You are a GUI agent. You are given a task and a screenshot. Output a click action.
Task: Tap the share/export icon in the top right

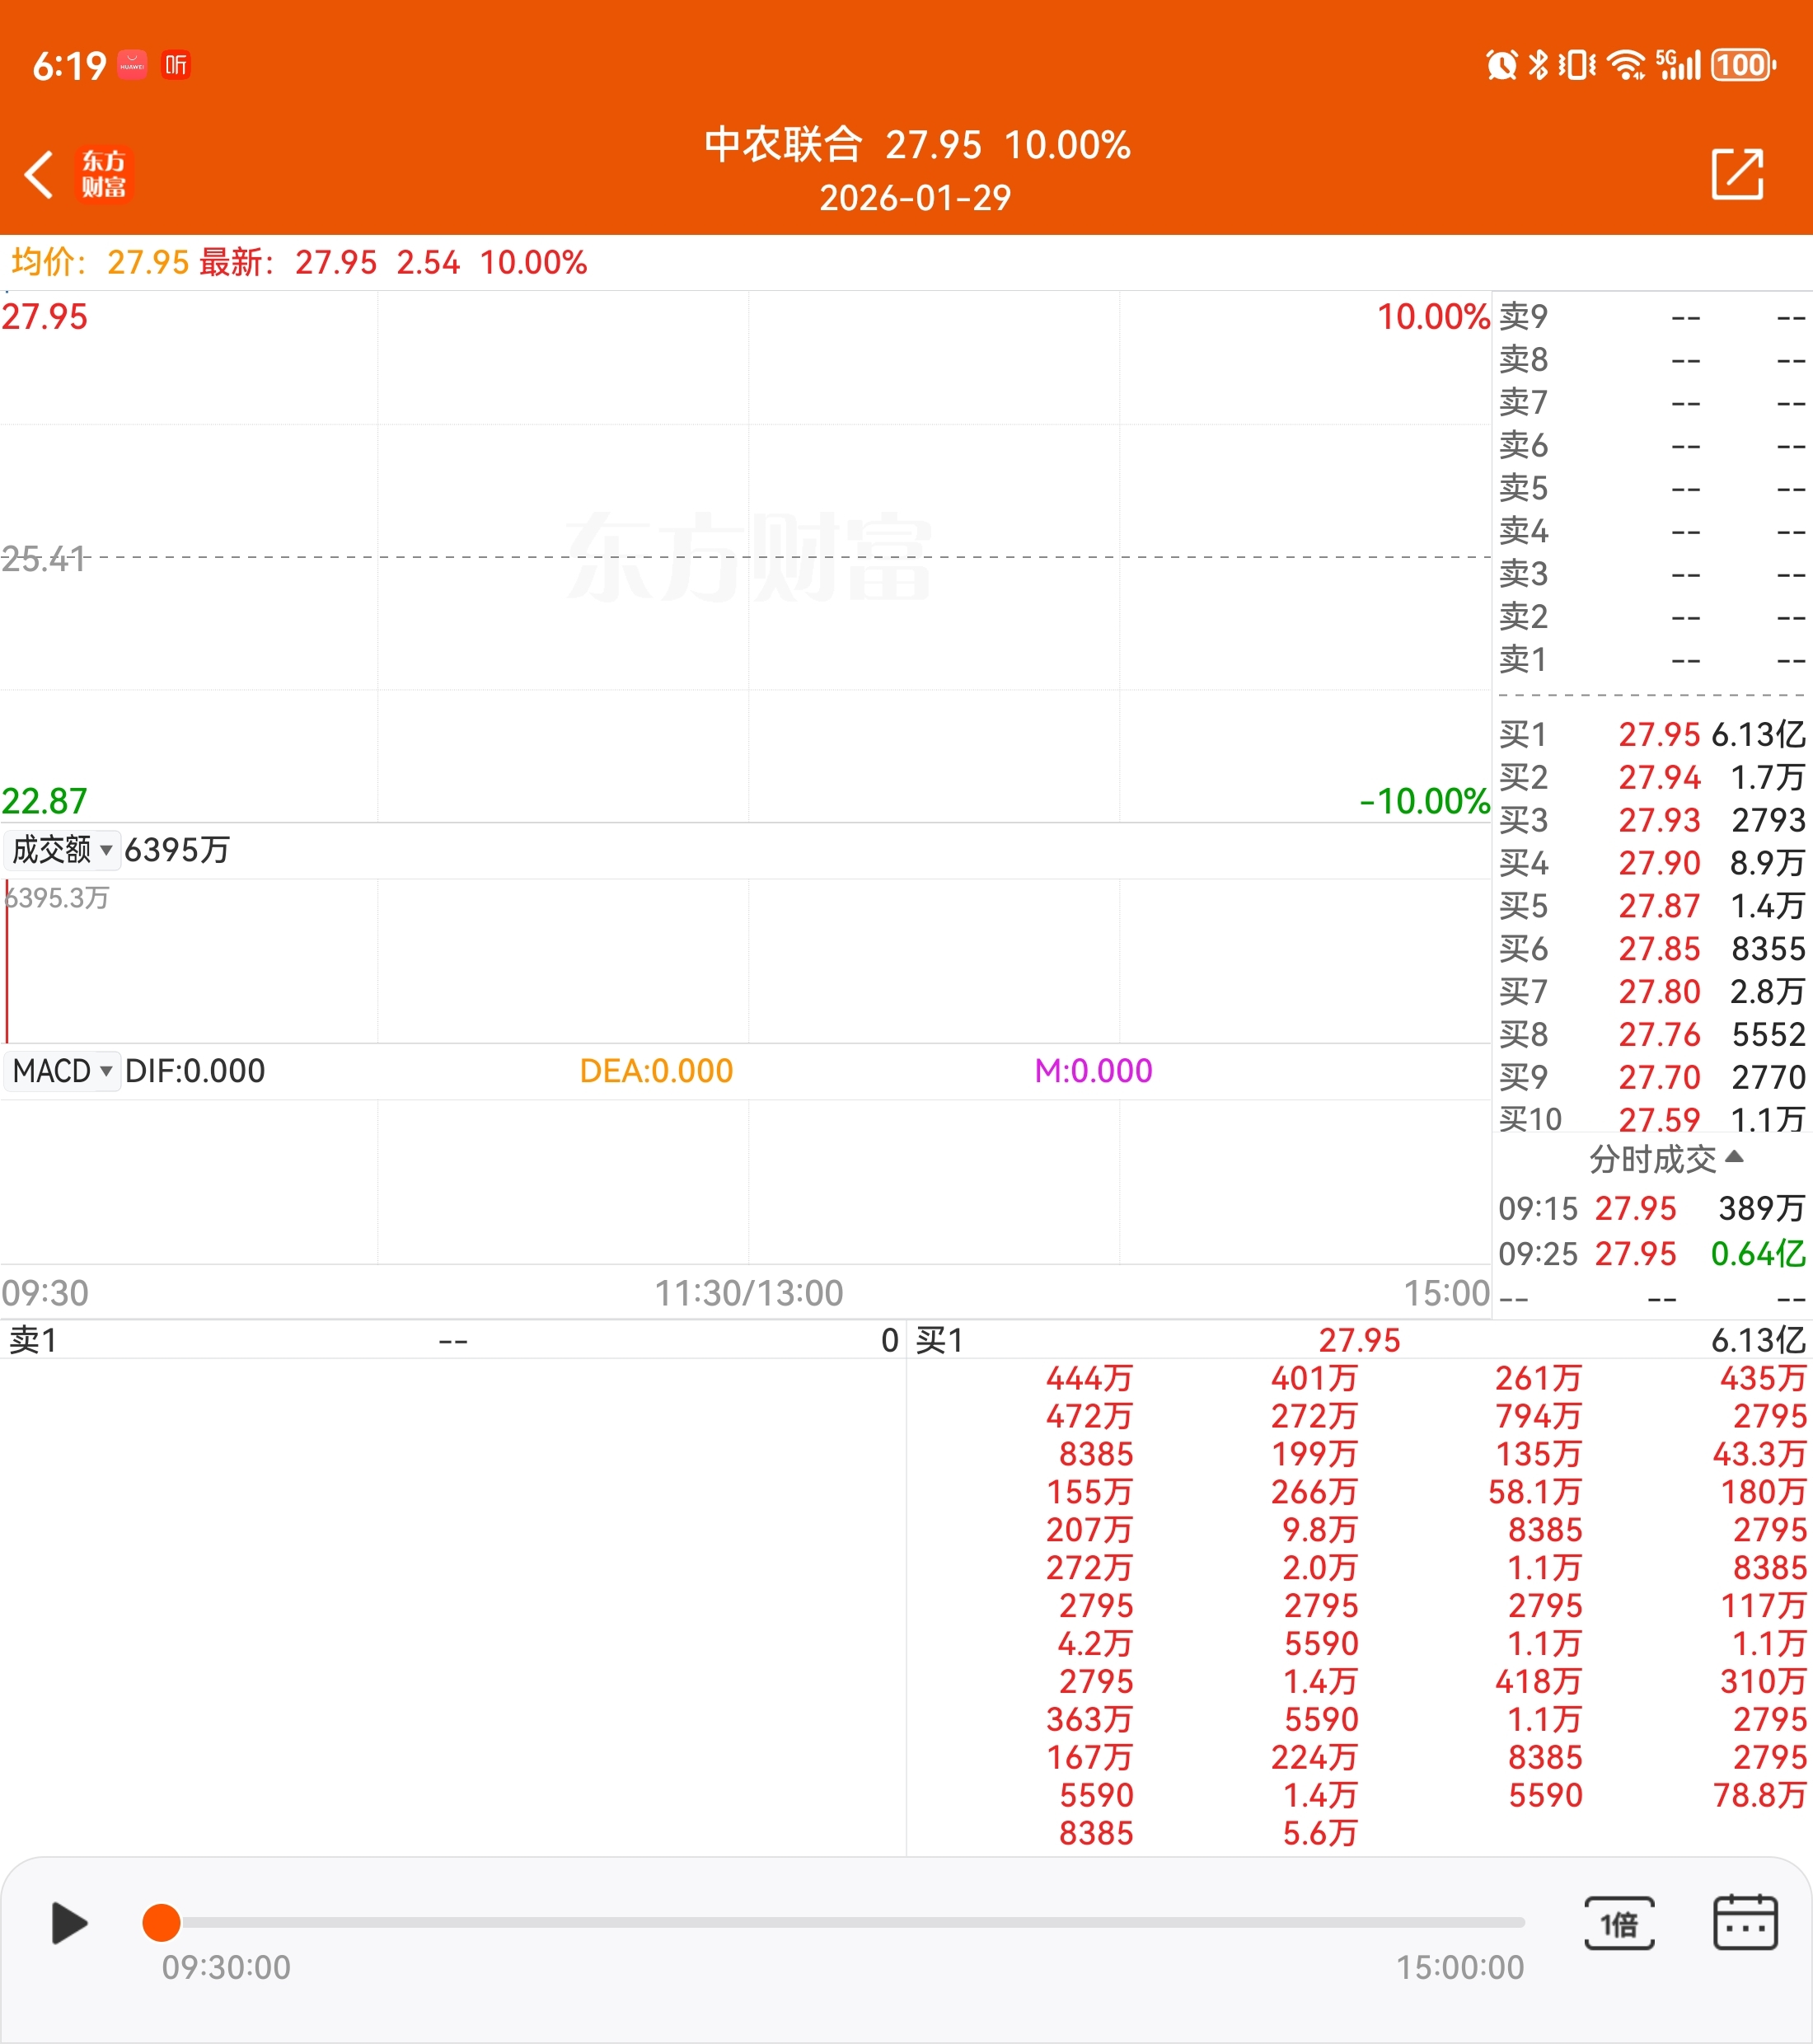(1737, 175)
